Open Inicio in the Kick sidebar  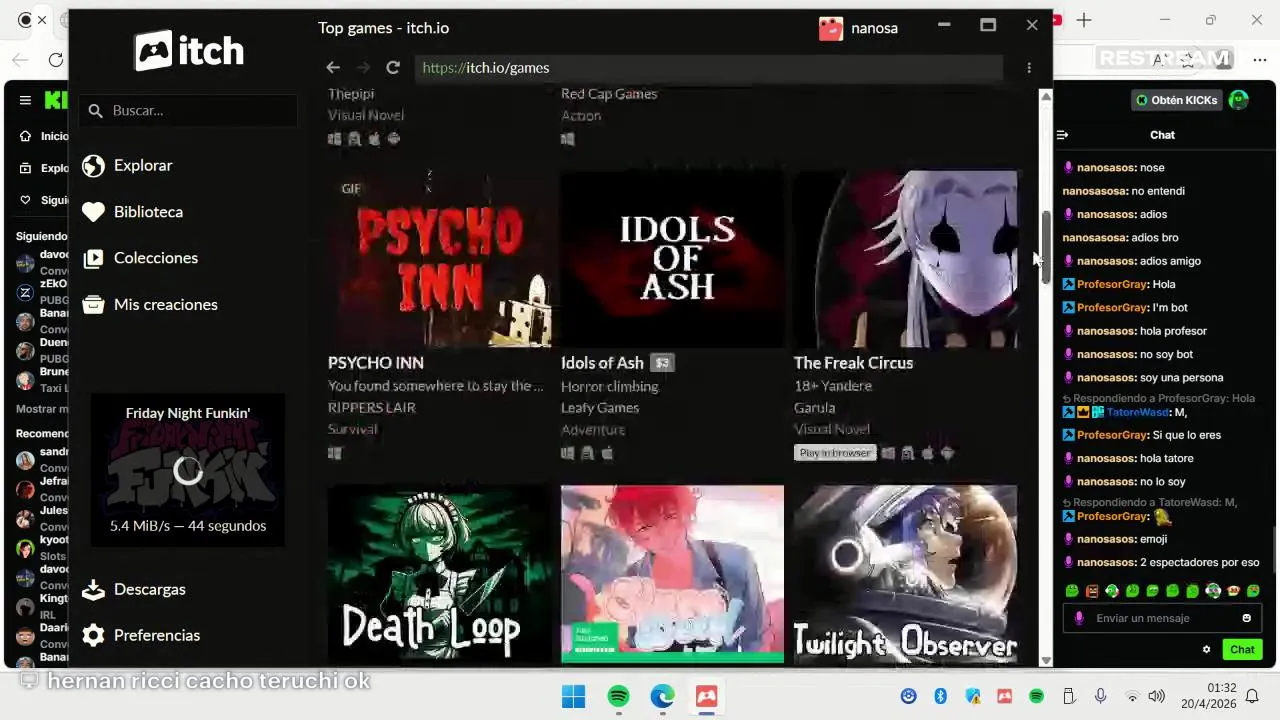click(x=44, y=136)
